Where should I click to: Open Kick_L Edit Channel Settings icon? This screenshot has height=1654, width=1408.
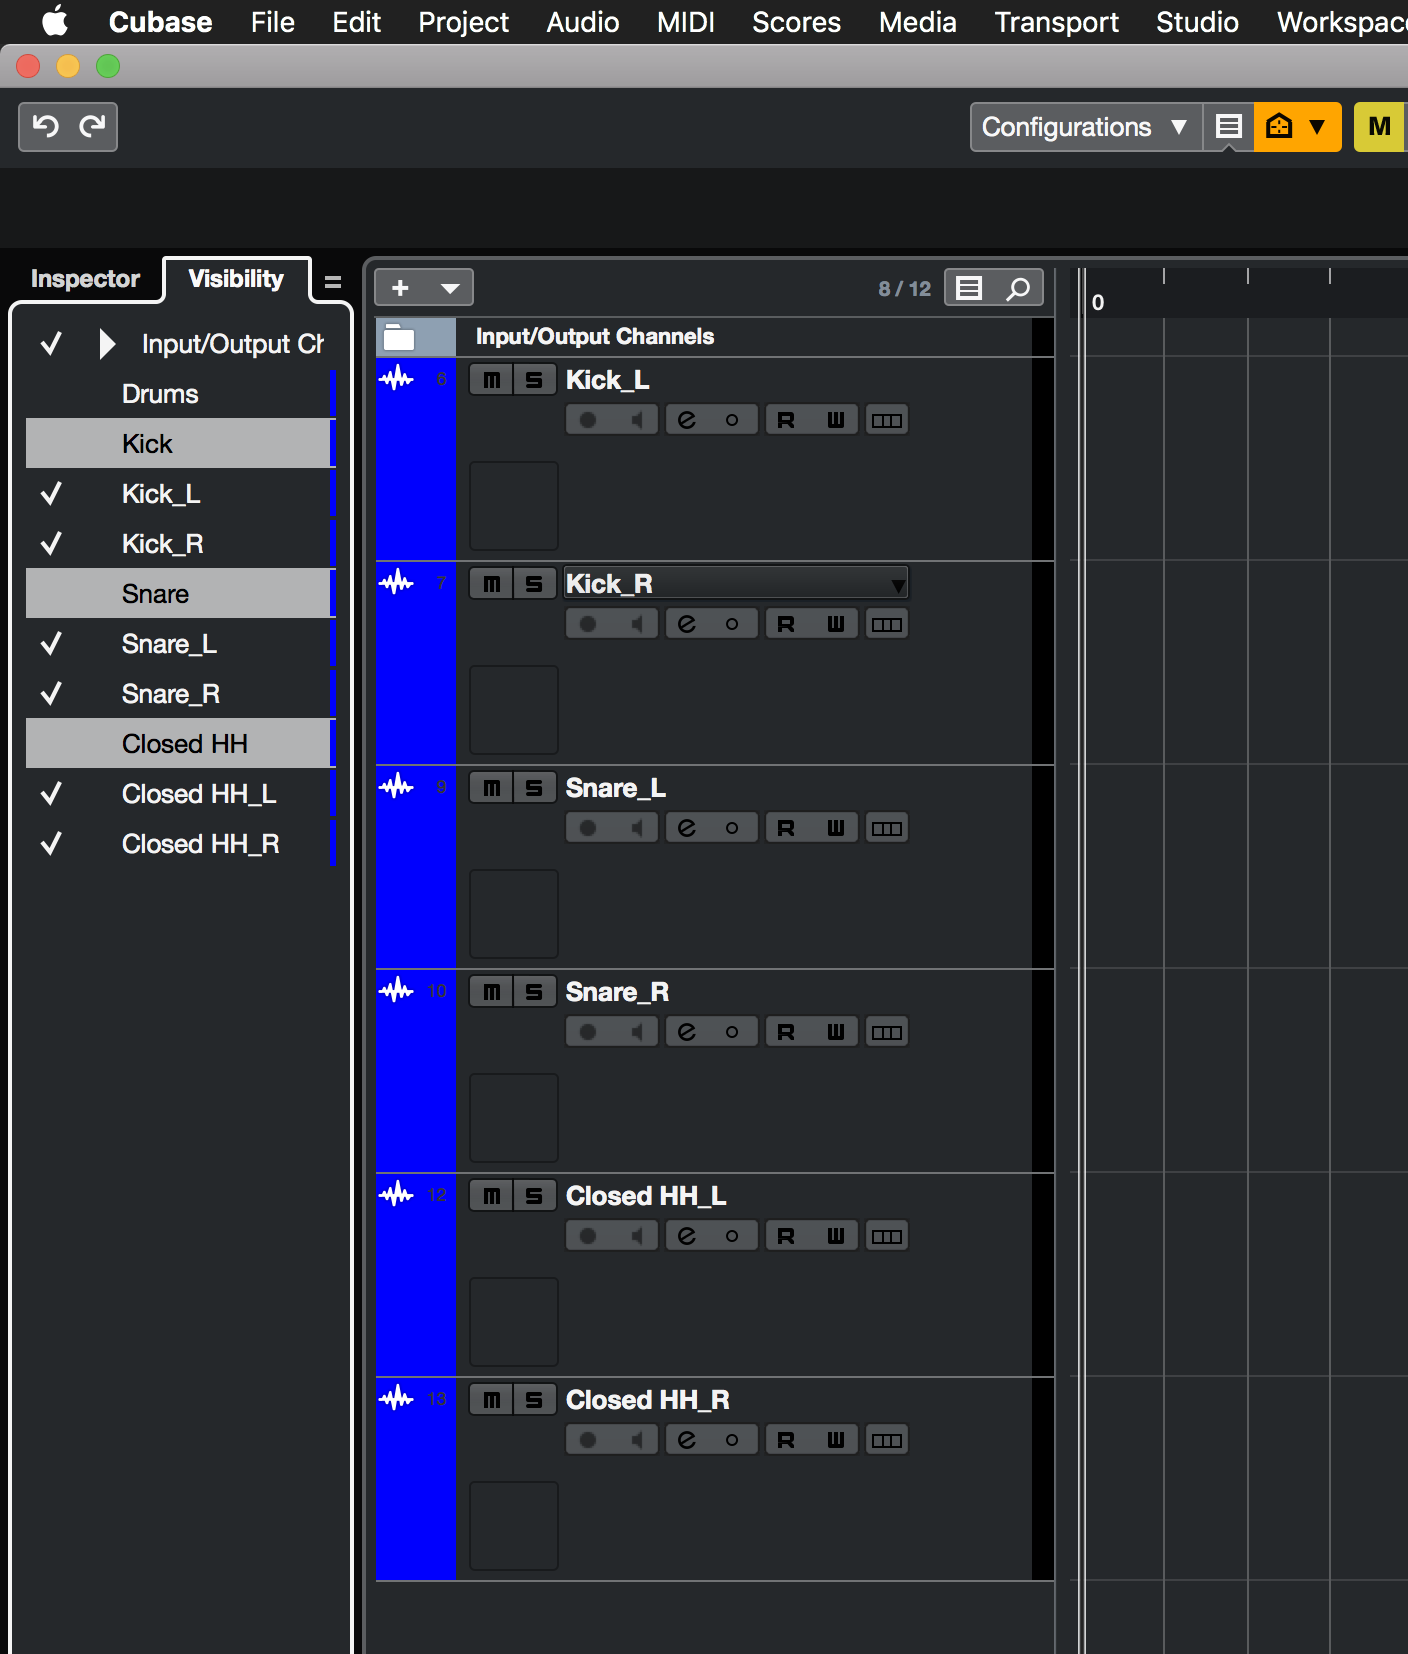[687, 420]
